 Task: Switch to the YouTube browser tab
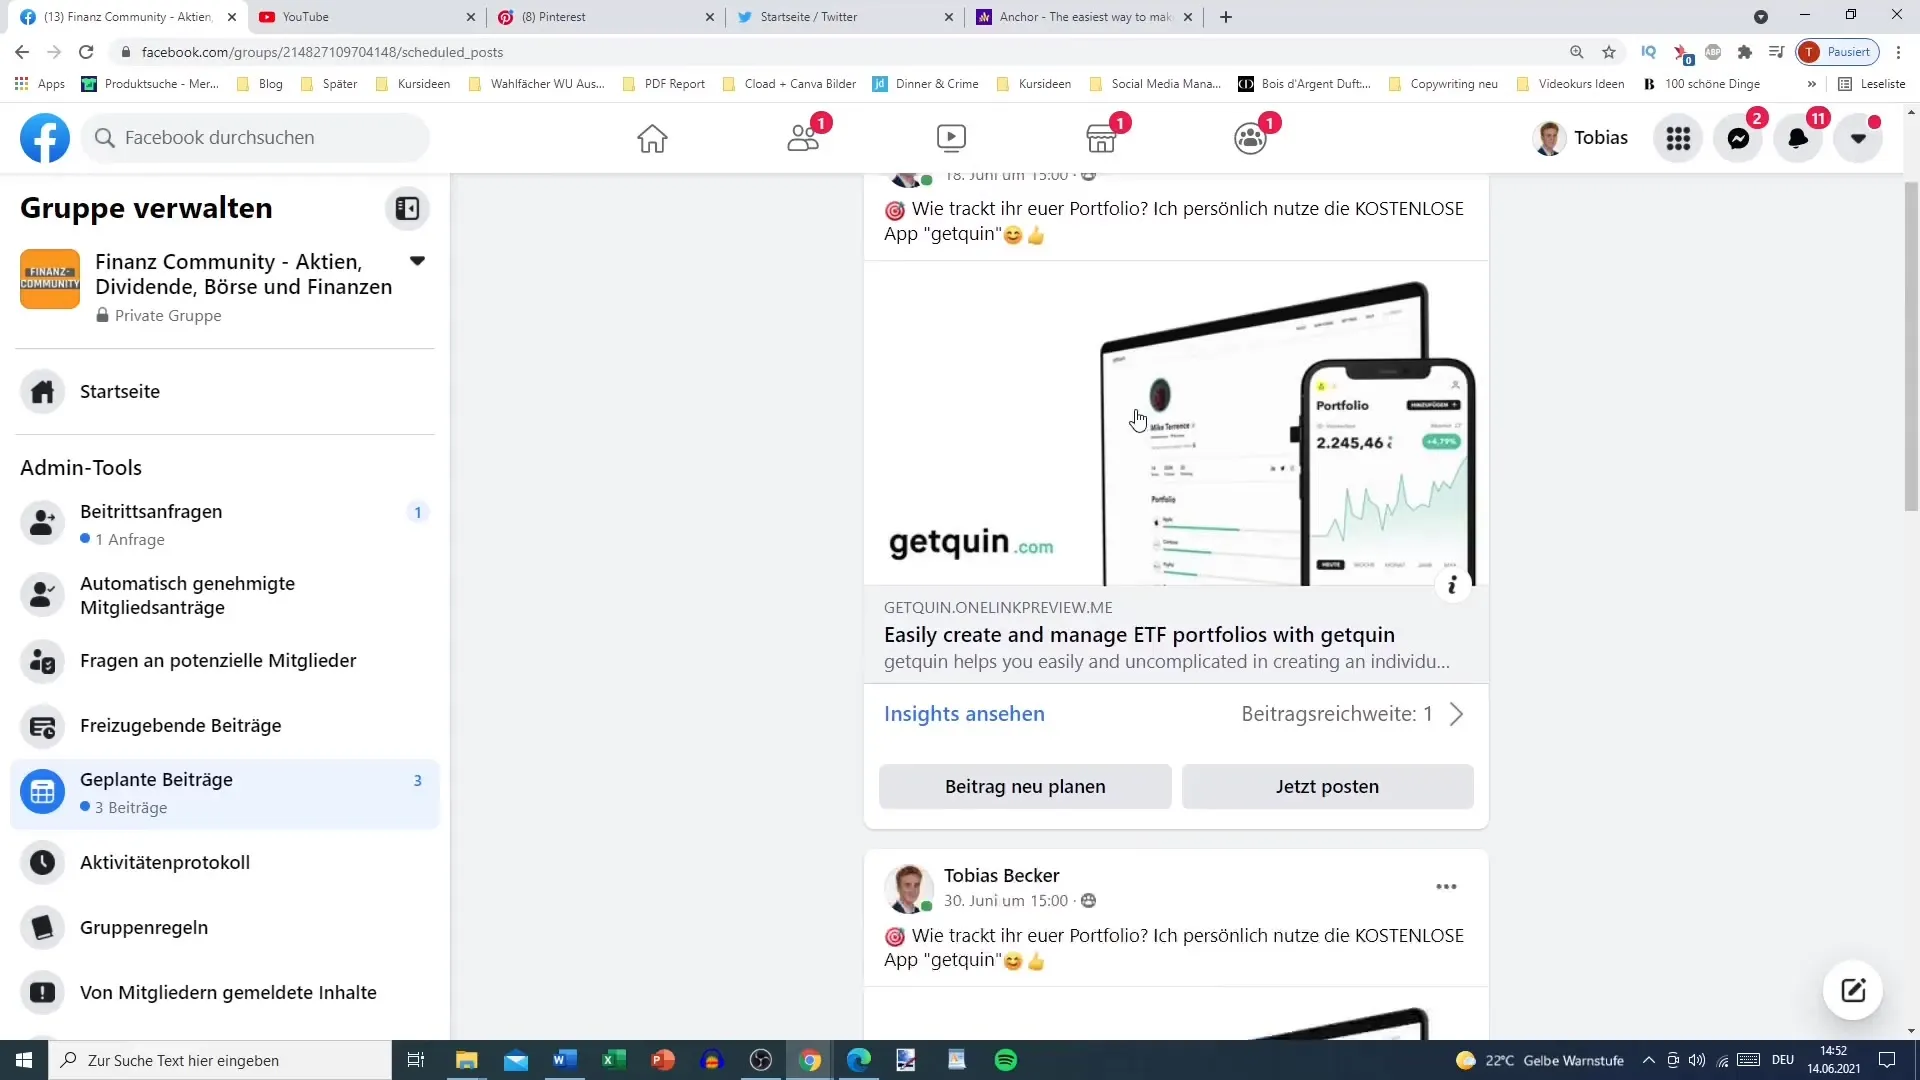tap(365, 17)
